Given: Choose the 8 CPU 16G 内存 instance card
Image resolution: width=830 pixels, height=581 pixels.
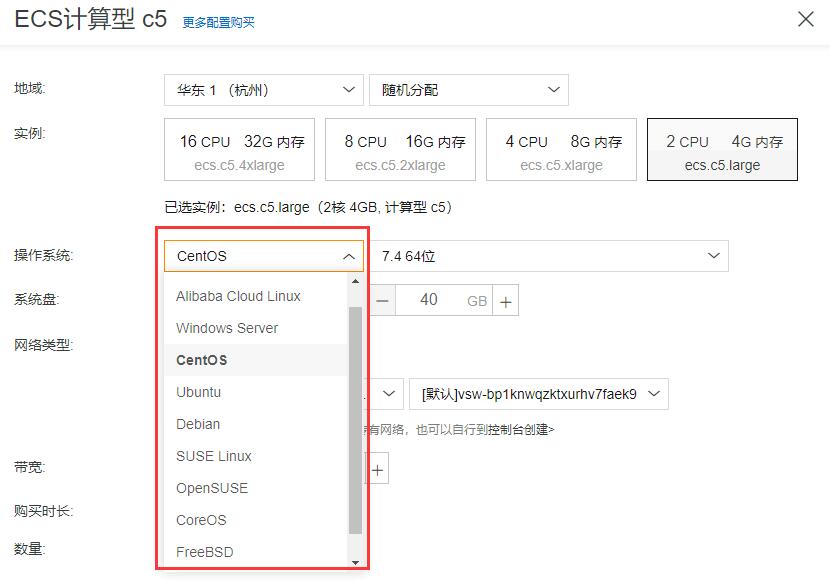Looking at the screenshot, I should click(400, 149).
